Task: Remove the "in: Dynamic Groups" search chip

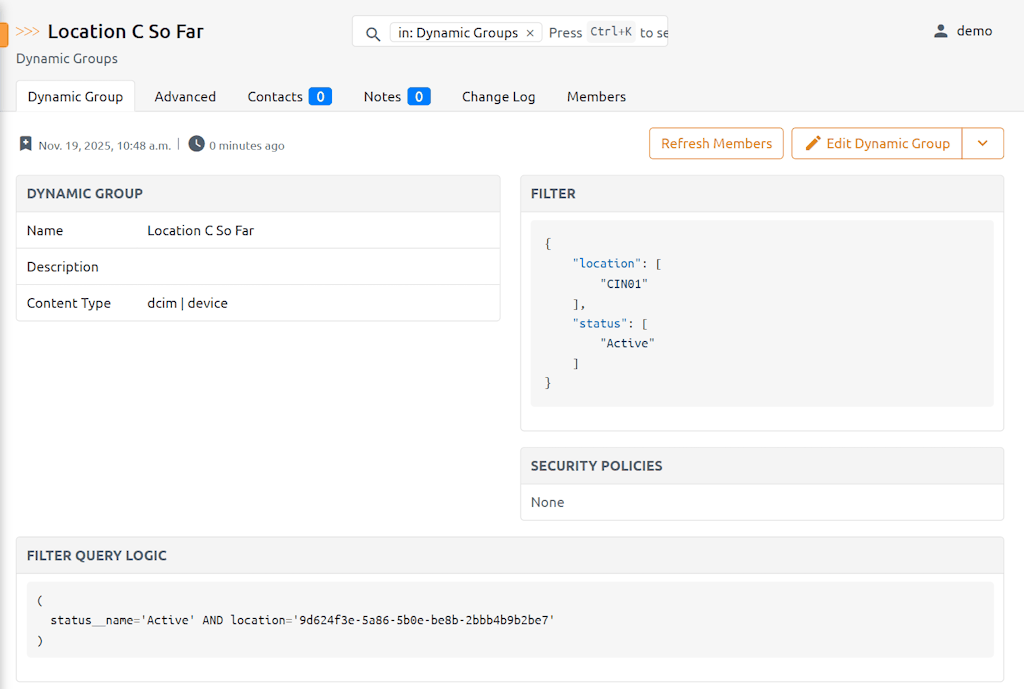Action: pyautogui.click(x=530, y=33)
